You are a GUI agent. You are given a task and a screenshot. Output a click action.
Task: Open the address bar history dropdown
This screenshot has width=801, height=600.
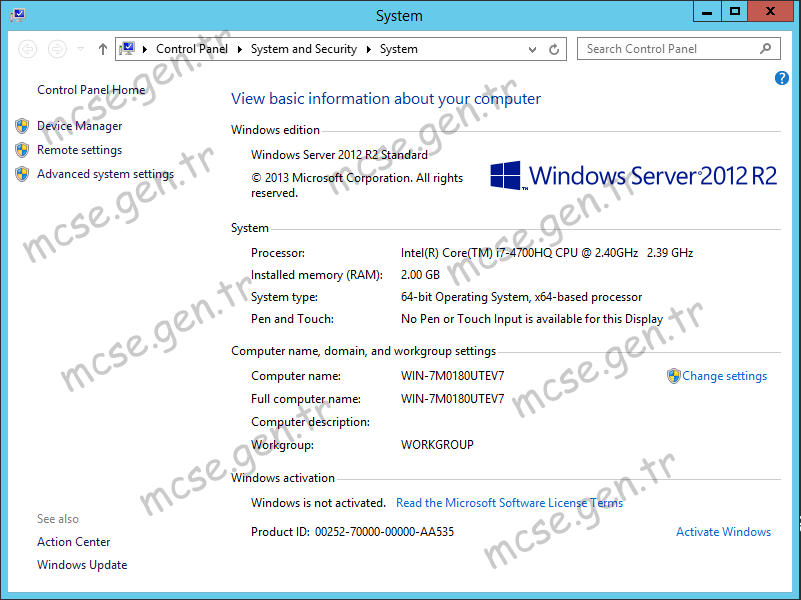coord(532,50)
